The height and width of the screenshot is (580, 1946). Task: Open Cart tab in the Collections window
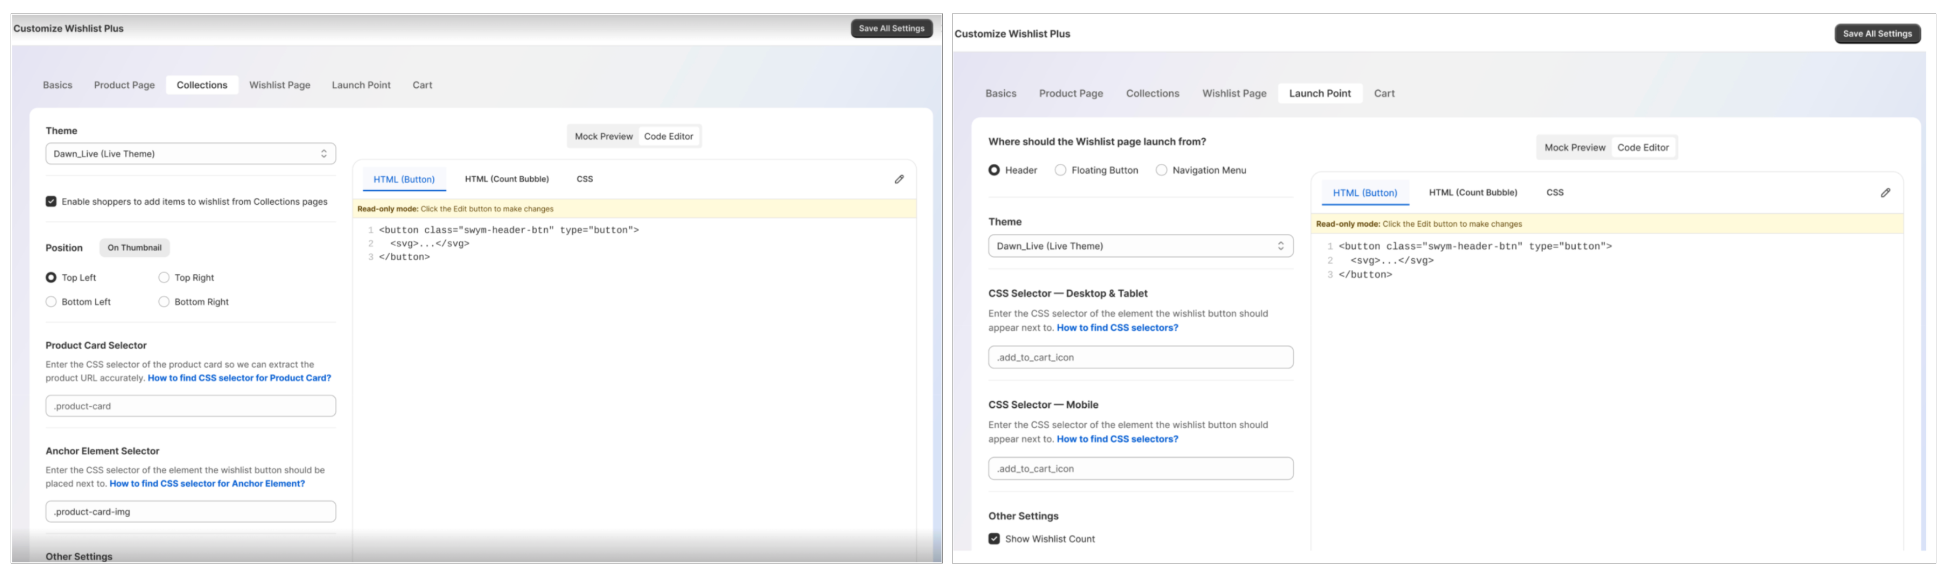point(422,85)
